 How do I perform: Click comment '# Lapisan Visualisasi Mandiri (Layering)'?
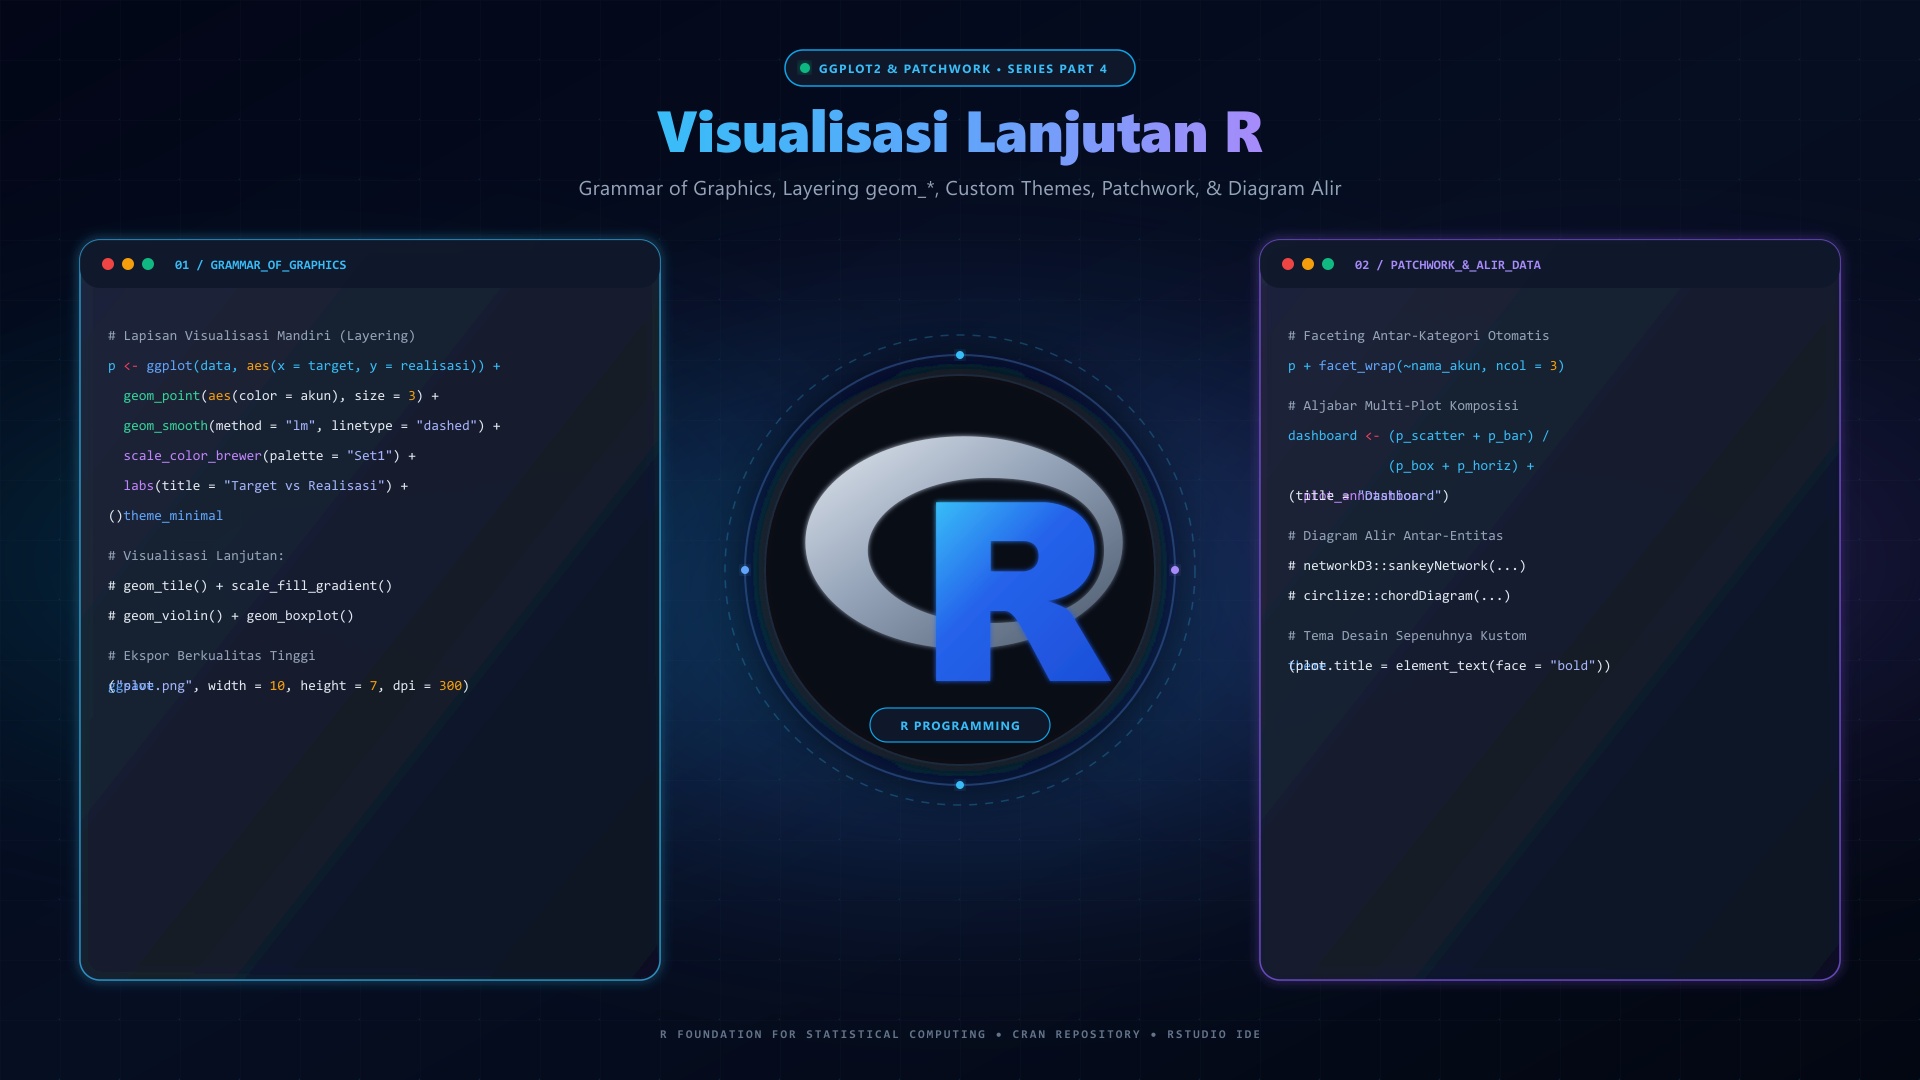261,336
